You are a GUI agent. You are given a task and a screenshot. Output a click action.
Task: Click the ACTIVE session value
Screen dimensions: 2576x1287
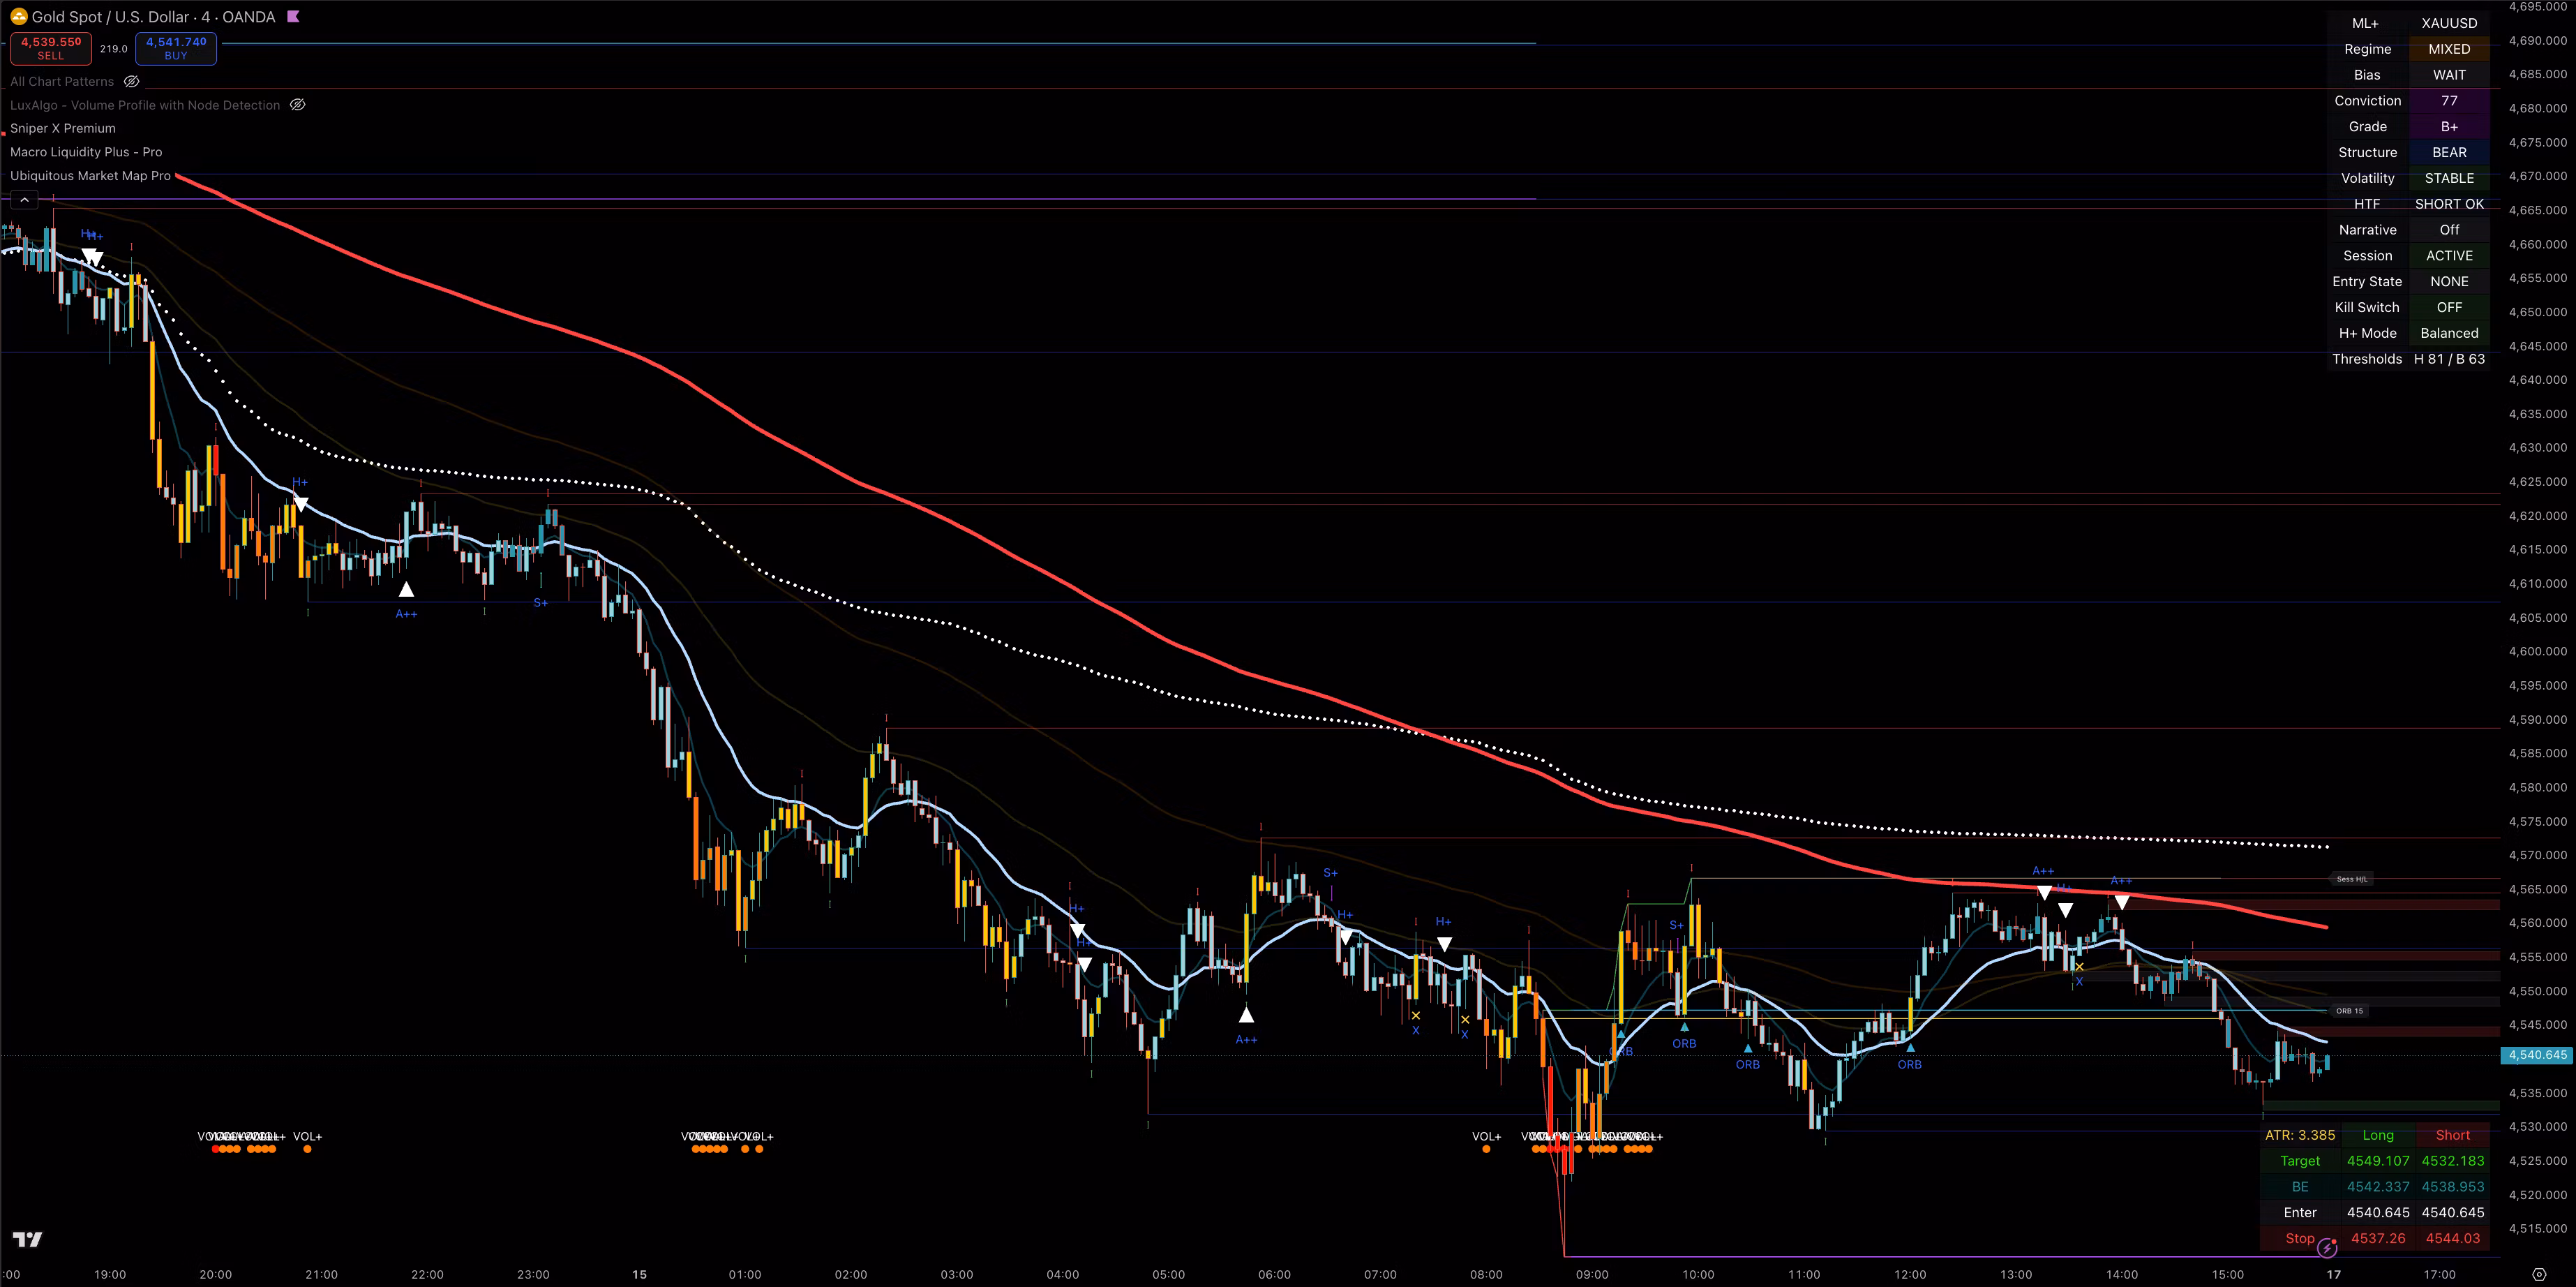pyautogui.click(x=2449, y=256)
